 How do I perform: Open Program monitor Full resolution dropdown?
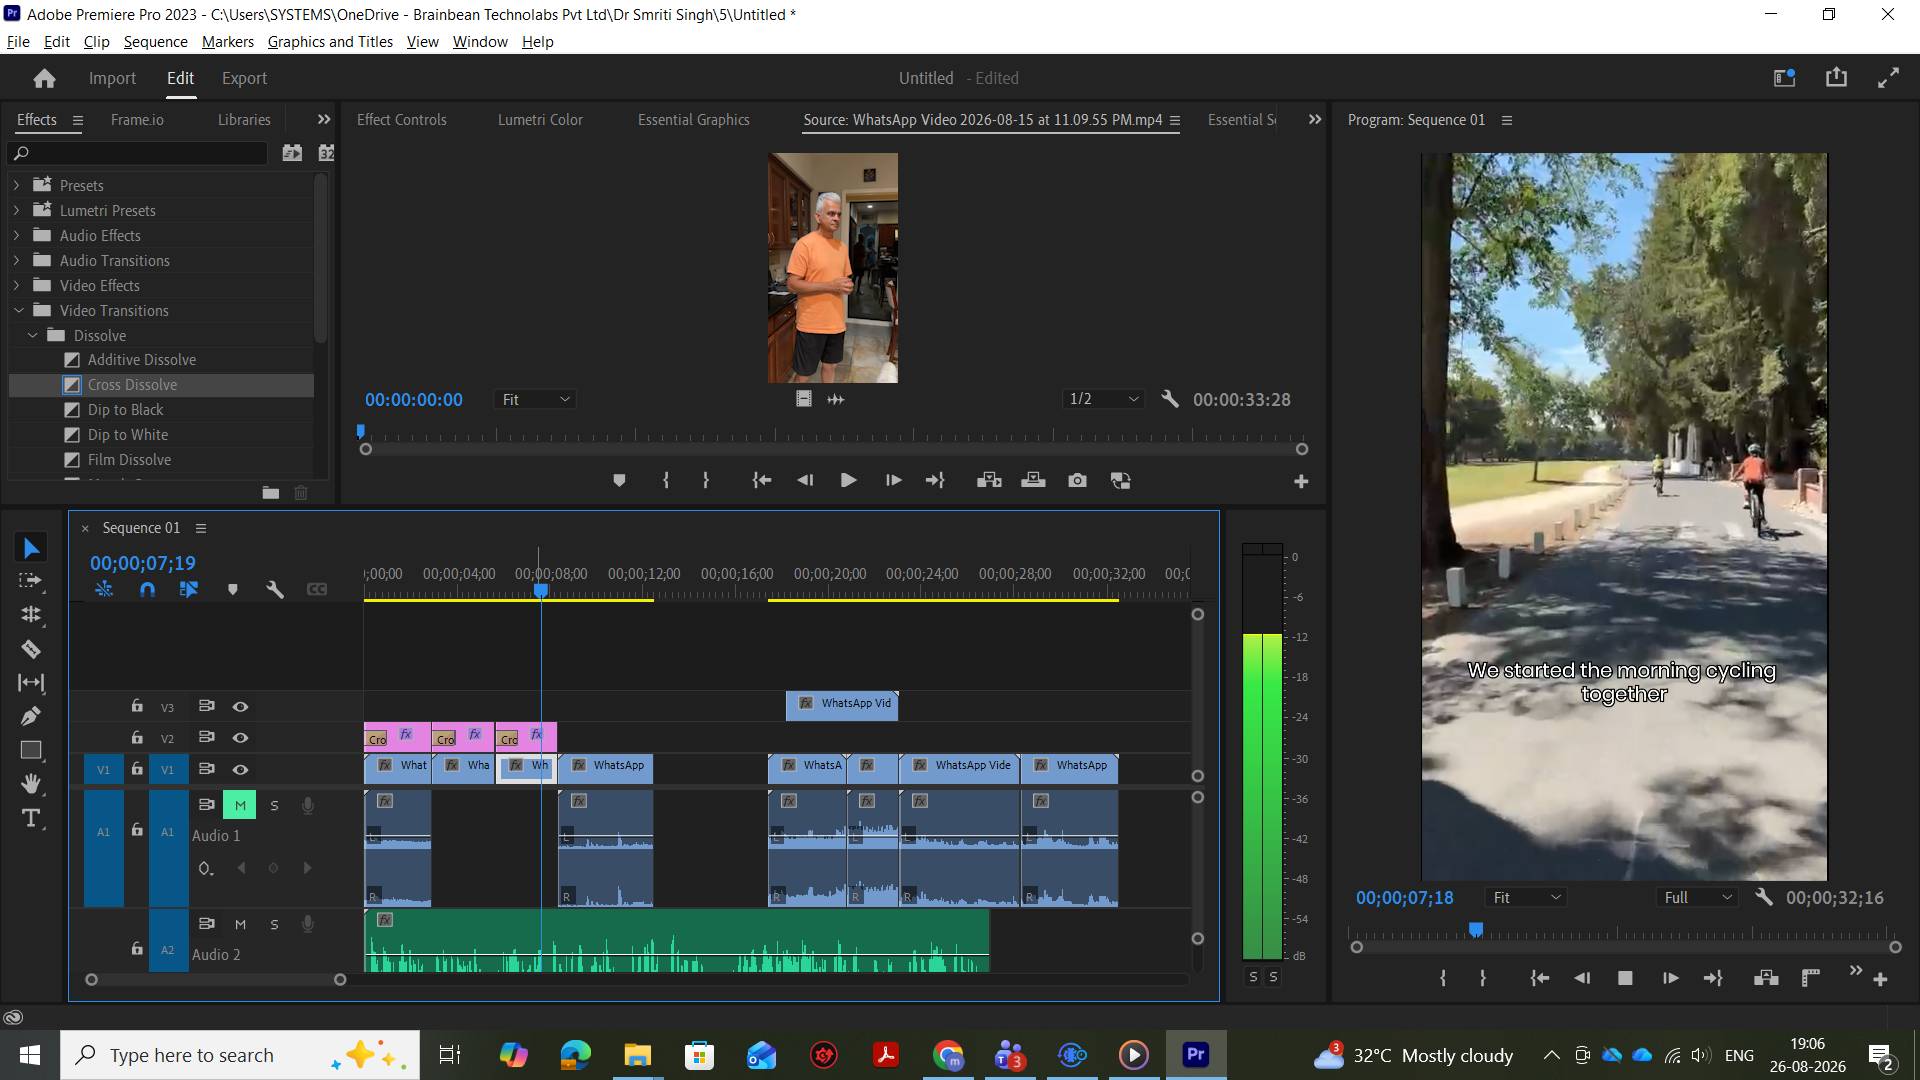pyautogui.click(x=1698, y=897)
